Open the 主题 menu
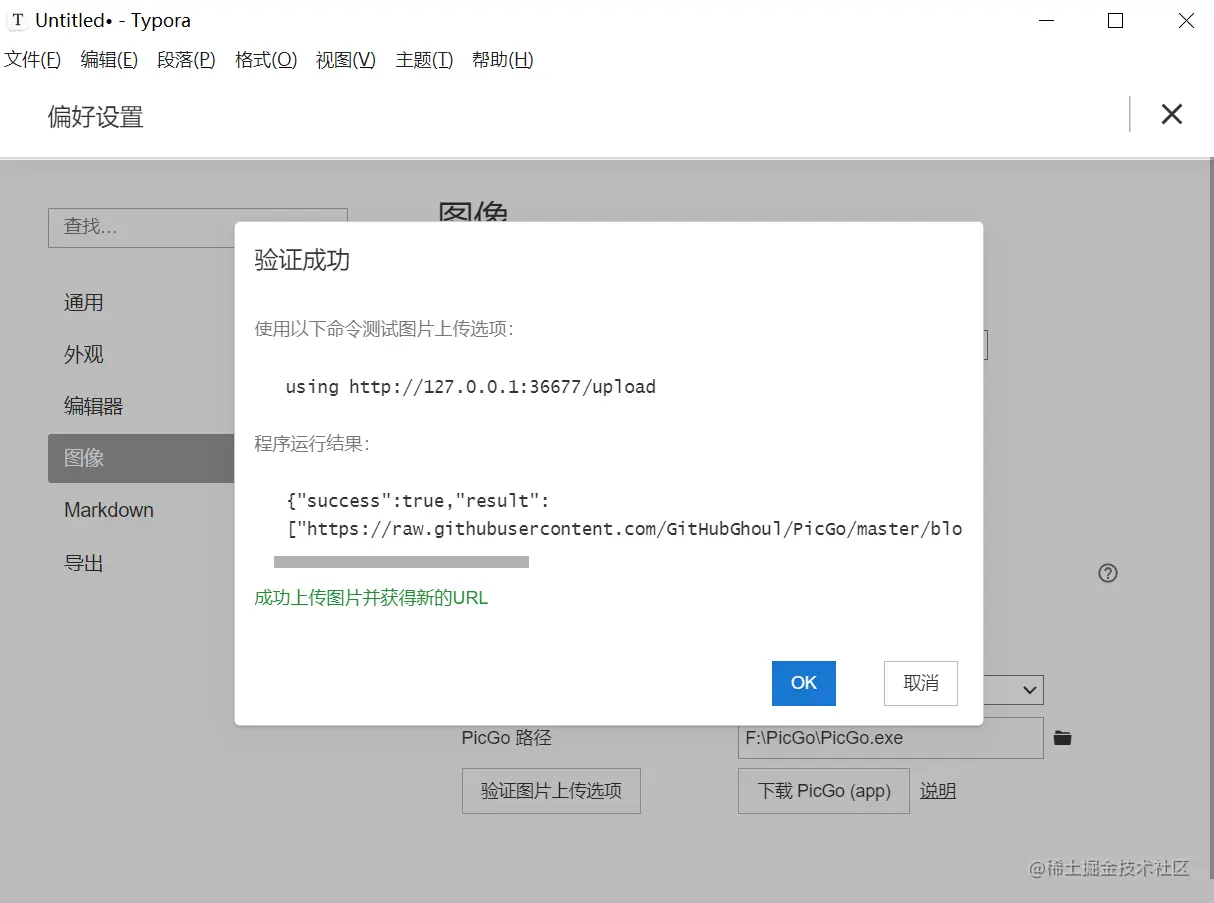Image resolution: width=1214 pixels, height=903 pixels. pos(423,60)
